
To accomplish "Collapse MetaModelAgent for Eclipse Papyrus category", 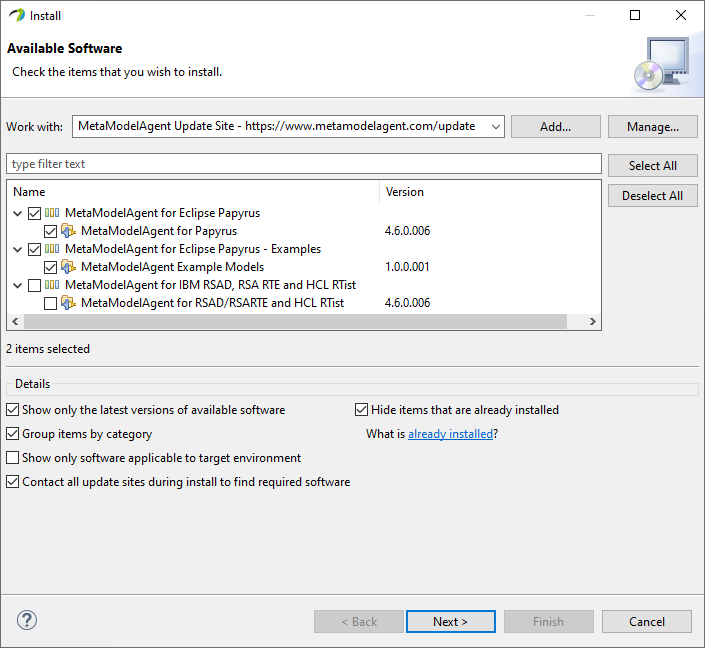I will [18, 213].
